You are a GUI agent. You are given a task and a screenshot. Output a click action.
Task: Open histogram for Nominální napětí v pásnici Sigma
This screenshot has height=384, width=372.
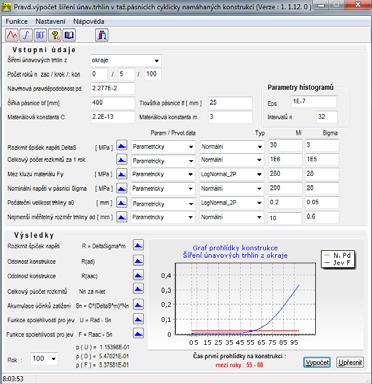tap(122, 189)
